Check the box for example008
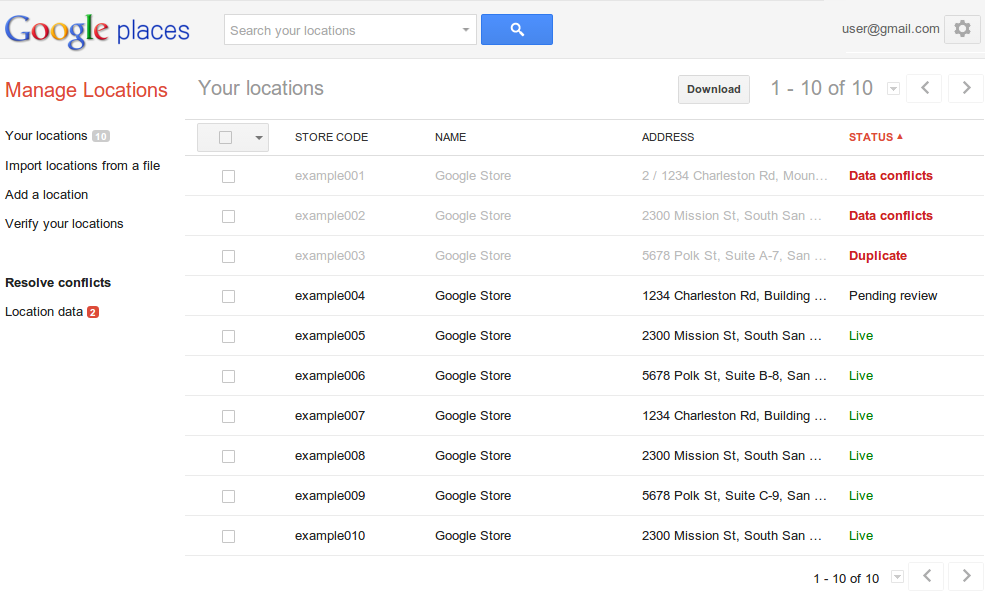 (x=229, y=457)
